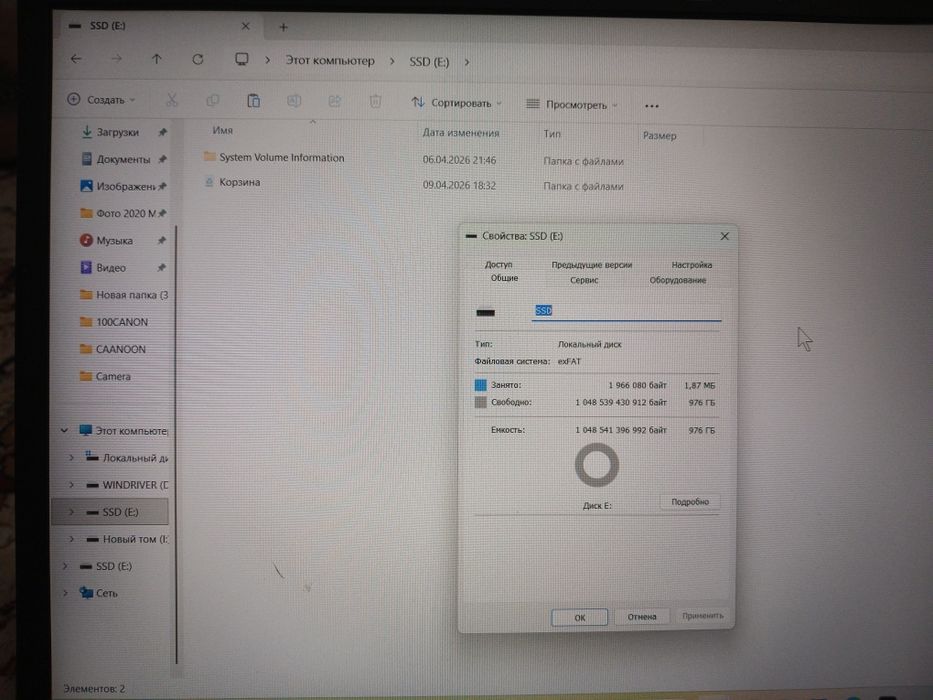The height and width of the screenshot is (700, 933).
Task: Click the monitor icon in address bar
Action: point(242,59)
